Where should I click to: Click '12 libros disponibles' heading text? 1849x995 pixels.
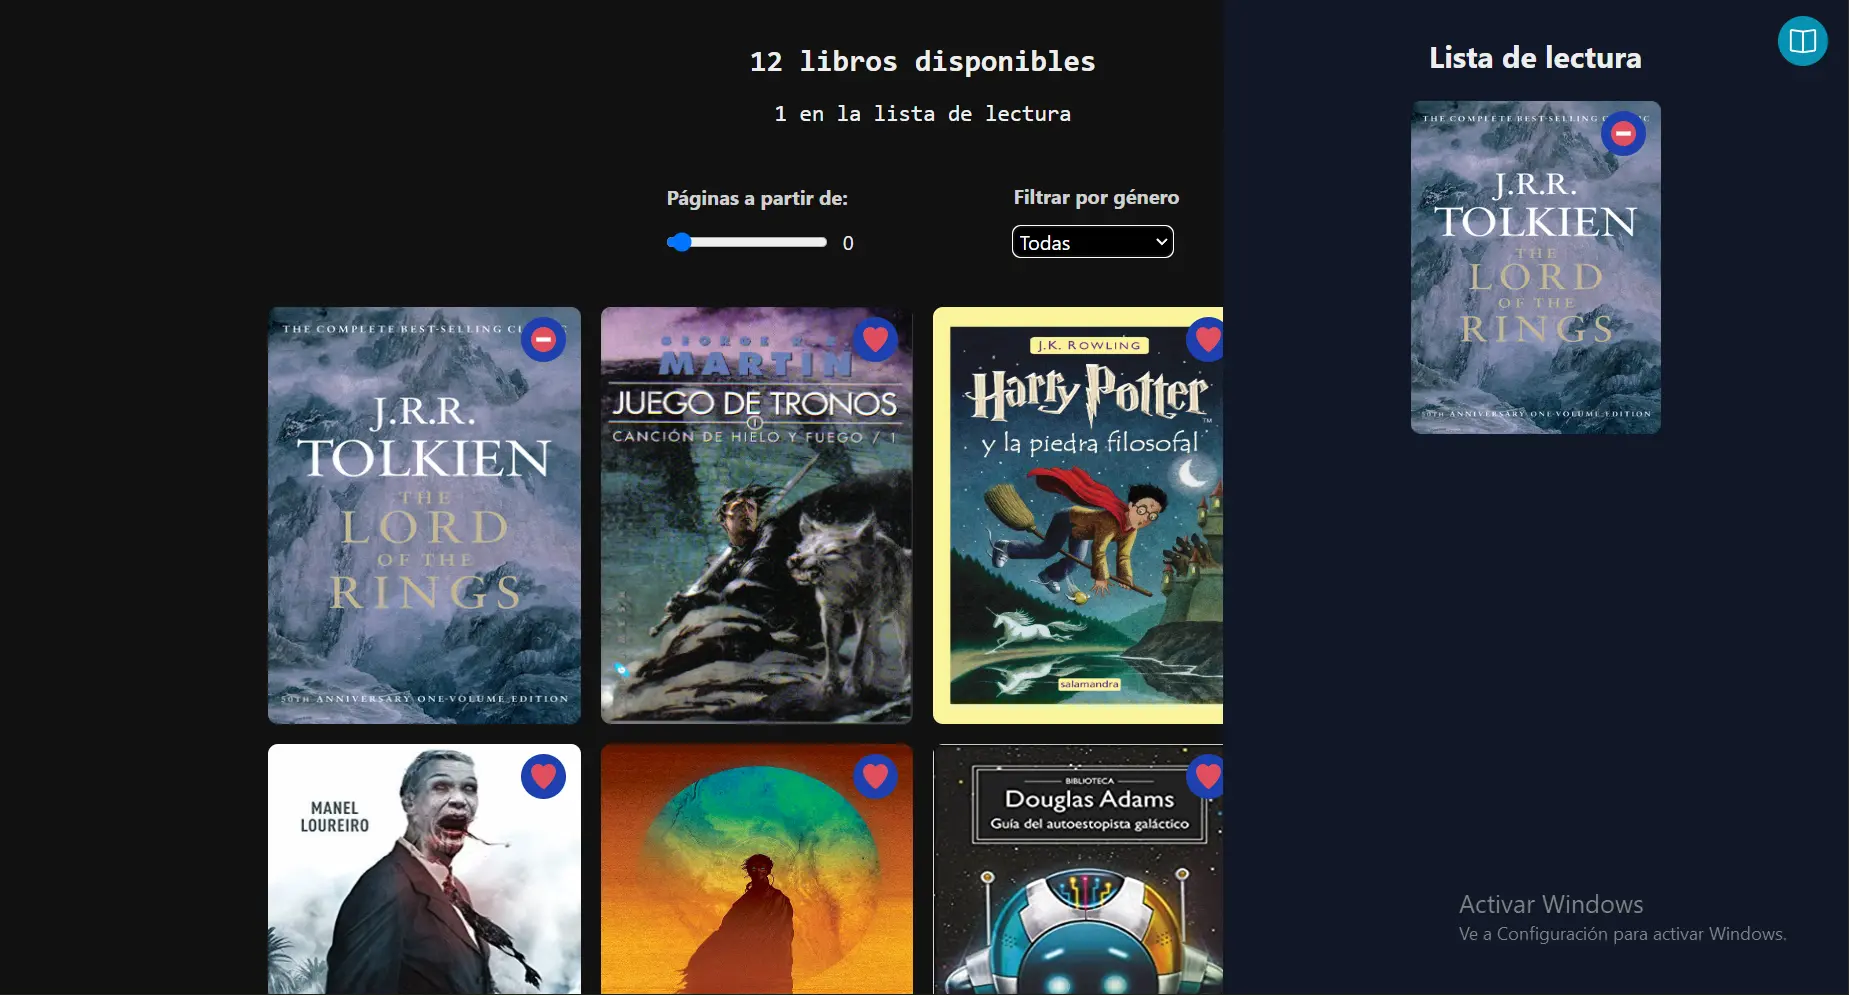(x=922, y=62)
